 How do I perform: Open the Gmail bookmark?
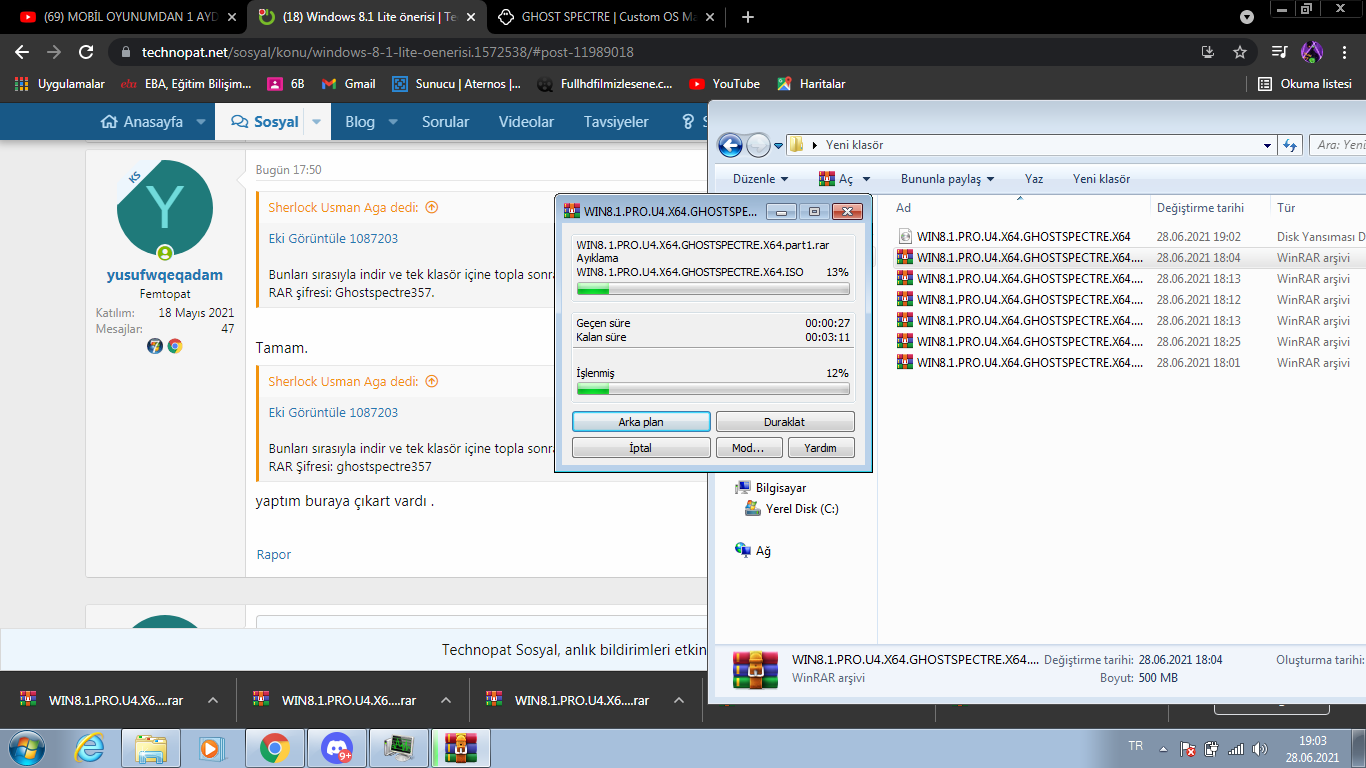349,84
